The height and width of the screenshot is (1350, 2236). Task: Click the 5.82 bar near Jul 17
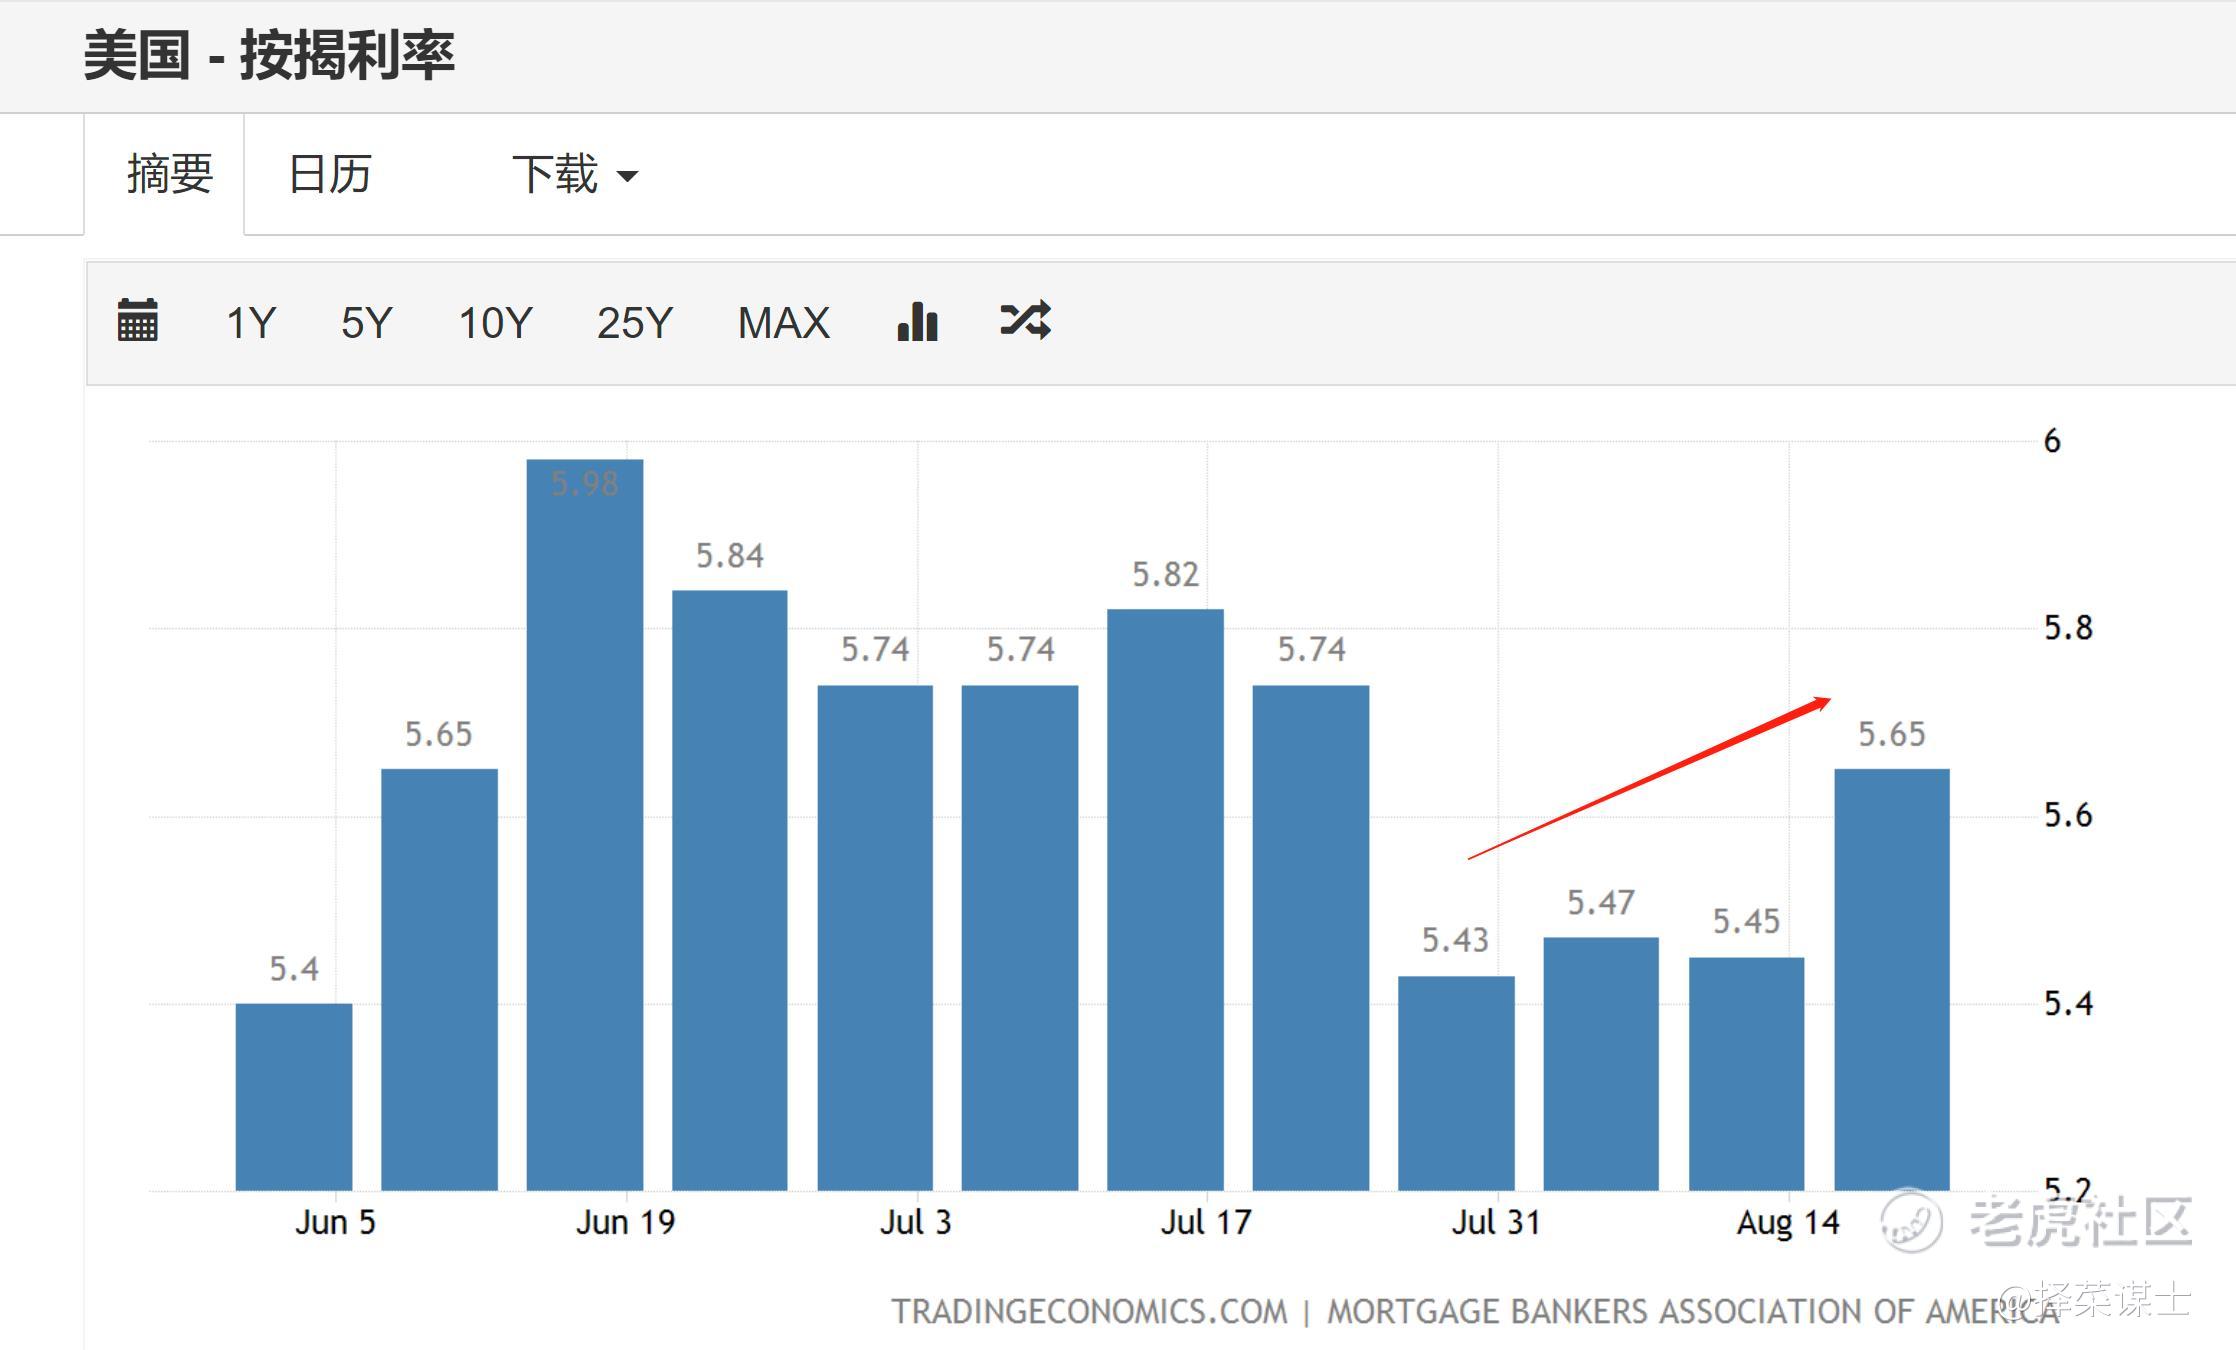[1165, 900]
